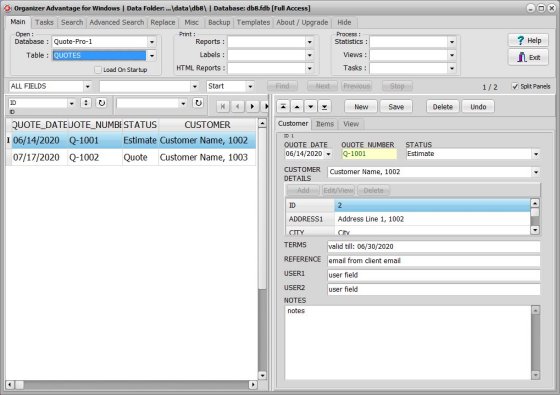Go to first record in grid navigation

(223, 106)
